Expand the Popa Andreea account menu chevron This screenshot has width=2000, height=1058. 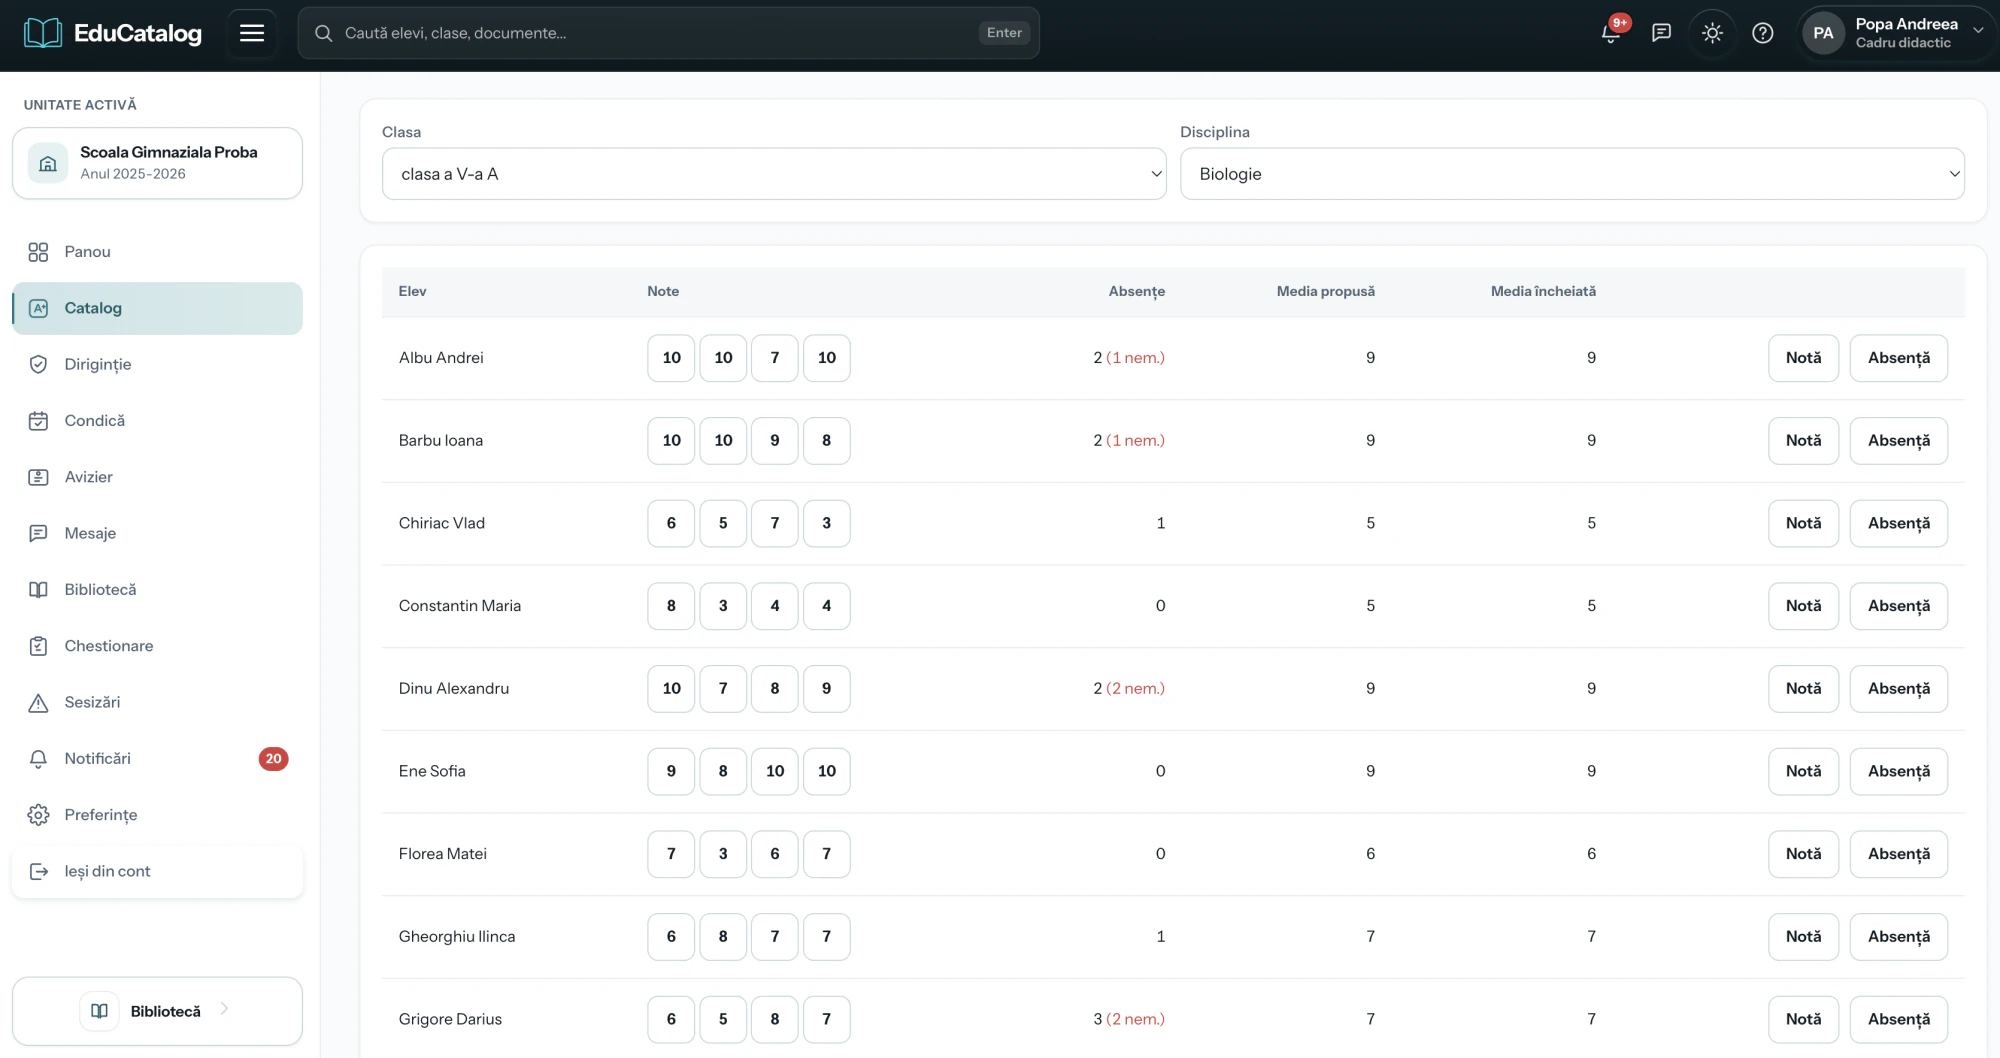(1977, 31)
